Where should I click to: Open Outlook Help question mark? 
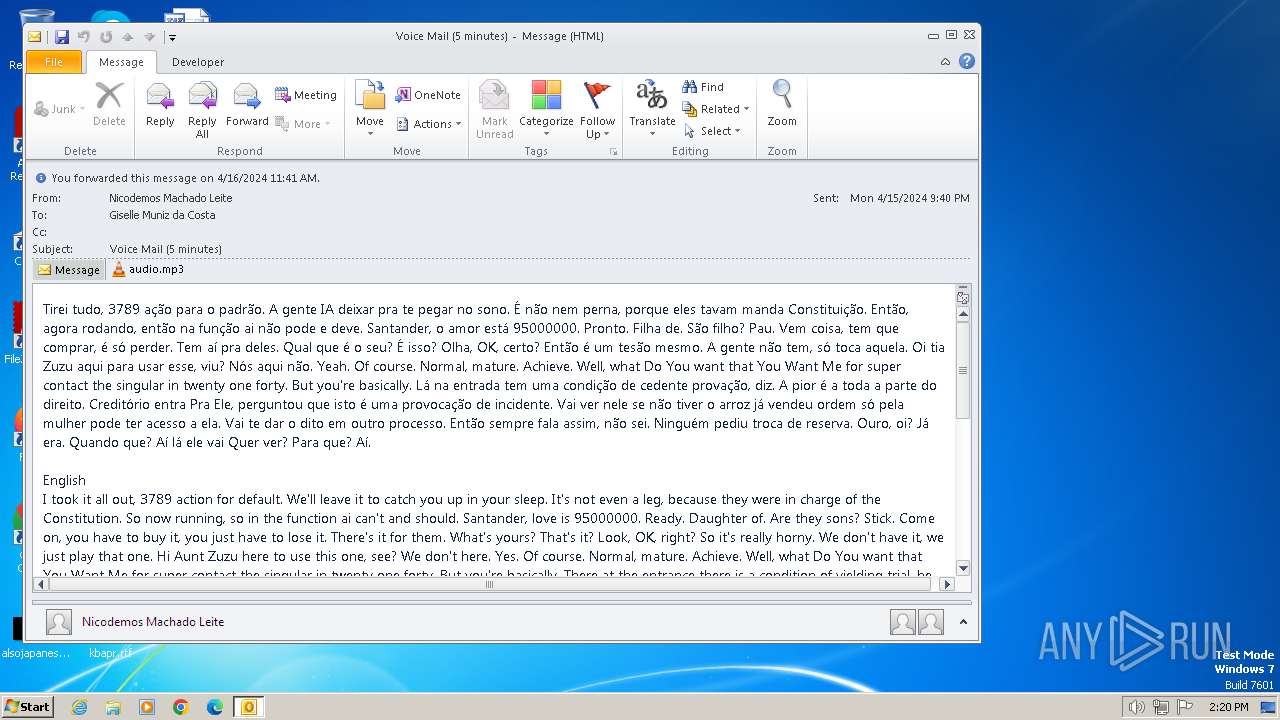[967, 61]
